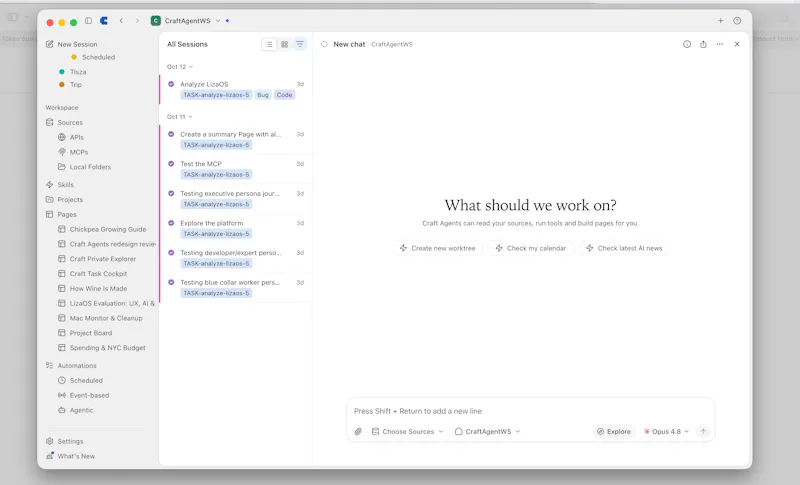Open the chat info icon

pos(687,44)
